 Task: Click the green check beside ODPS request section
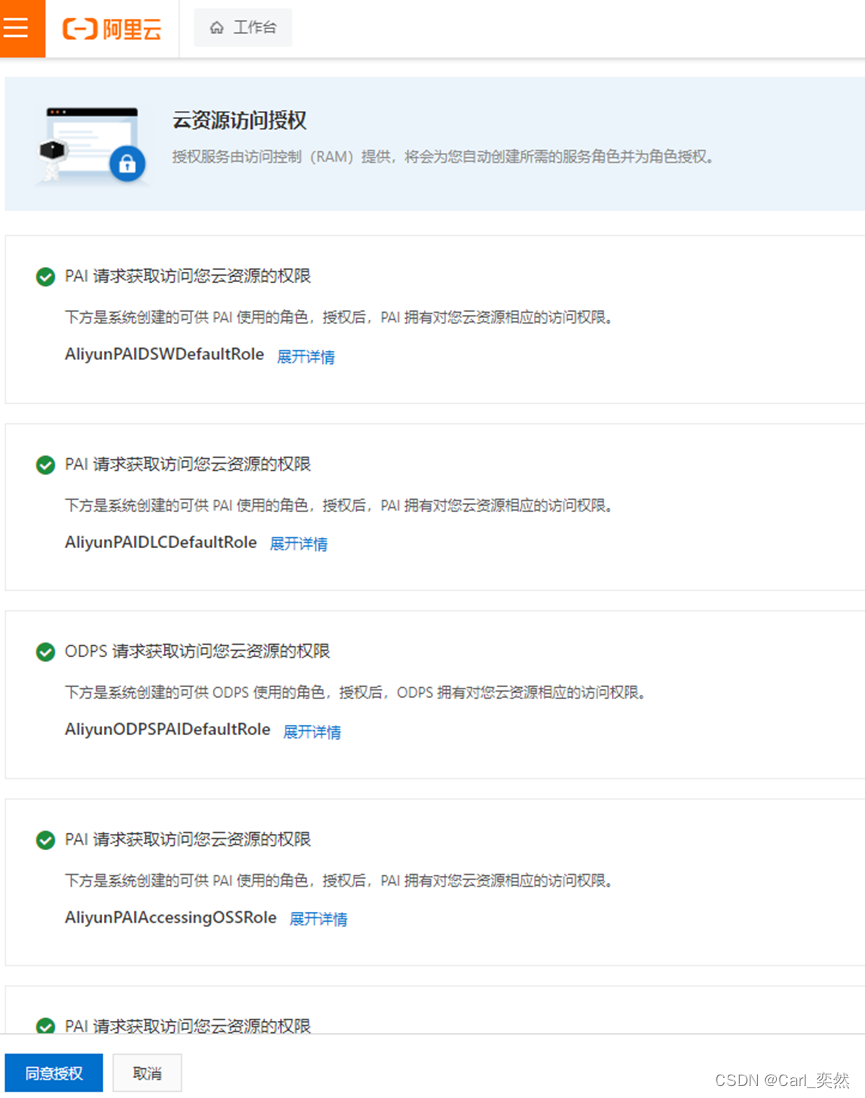point(46,652)
